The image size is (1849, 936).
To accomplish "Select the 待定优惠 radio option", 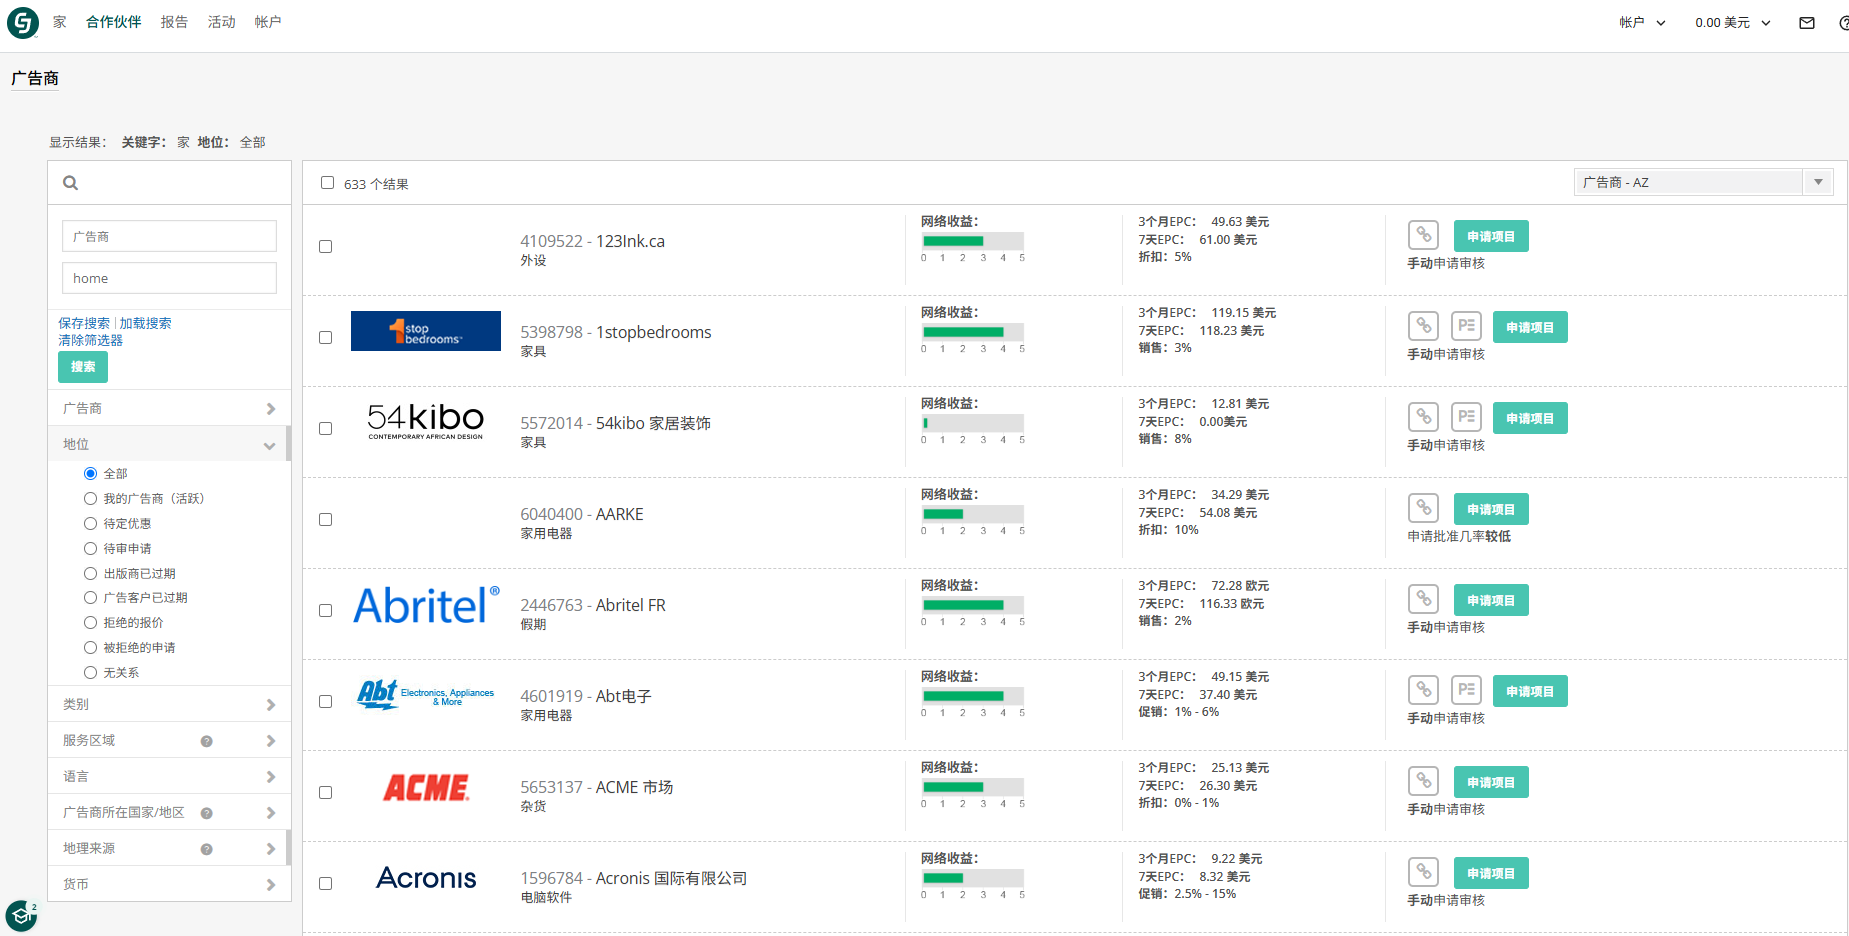I will pos(90,523).
